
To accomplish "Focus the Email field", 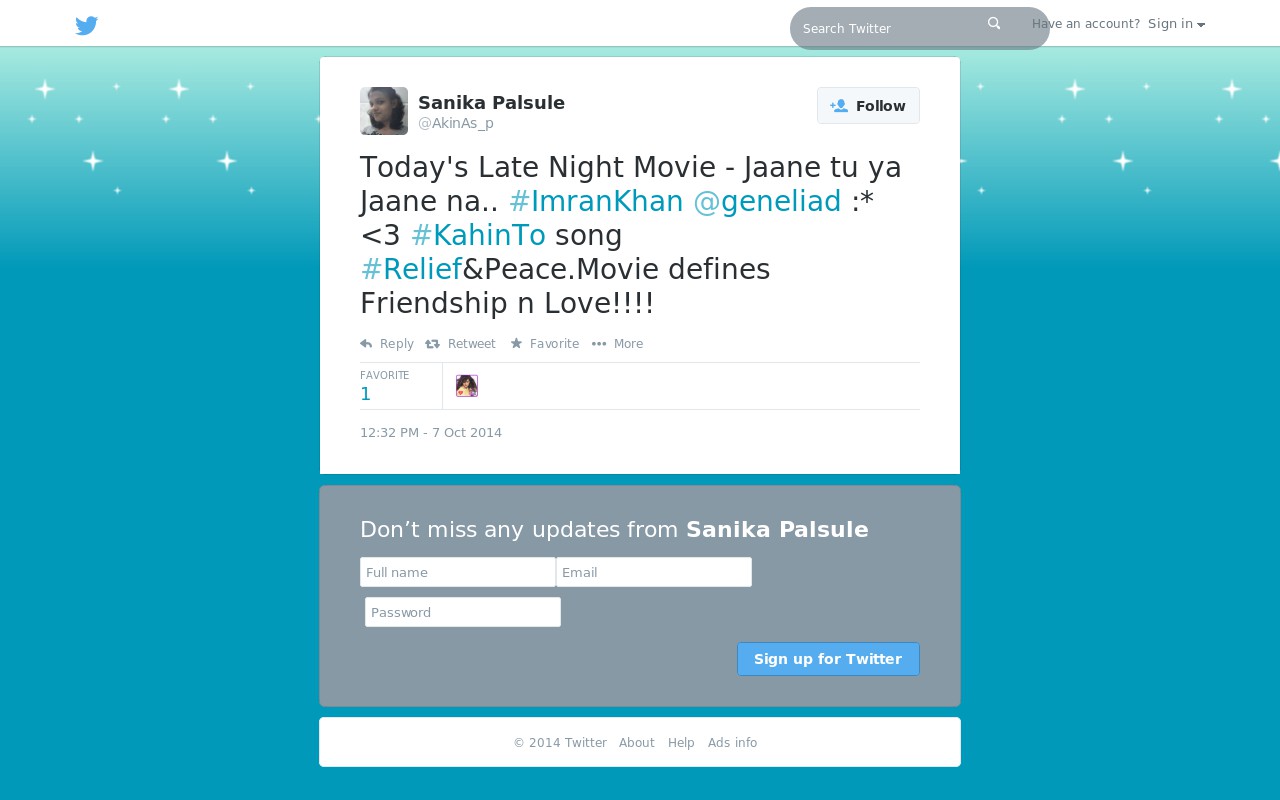I will point(654,572).
